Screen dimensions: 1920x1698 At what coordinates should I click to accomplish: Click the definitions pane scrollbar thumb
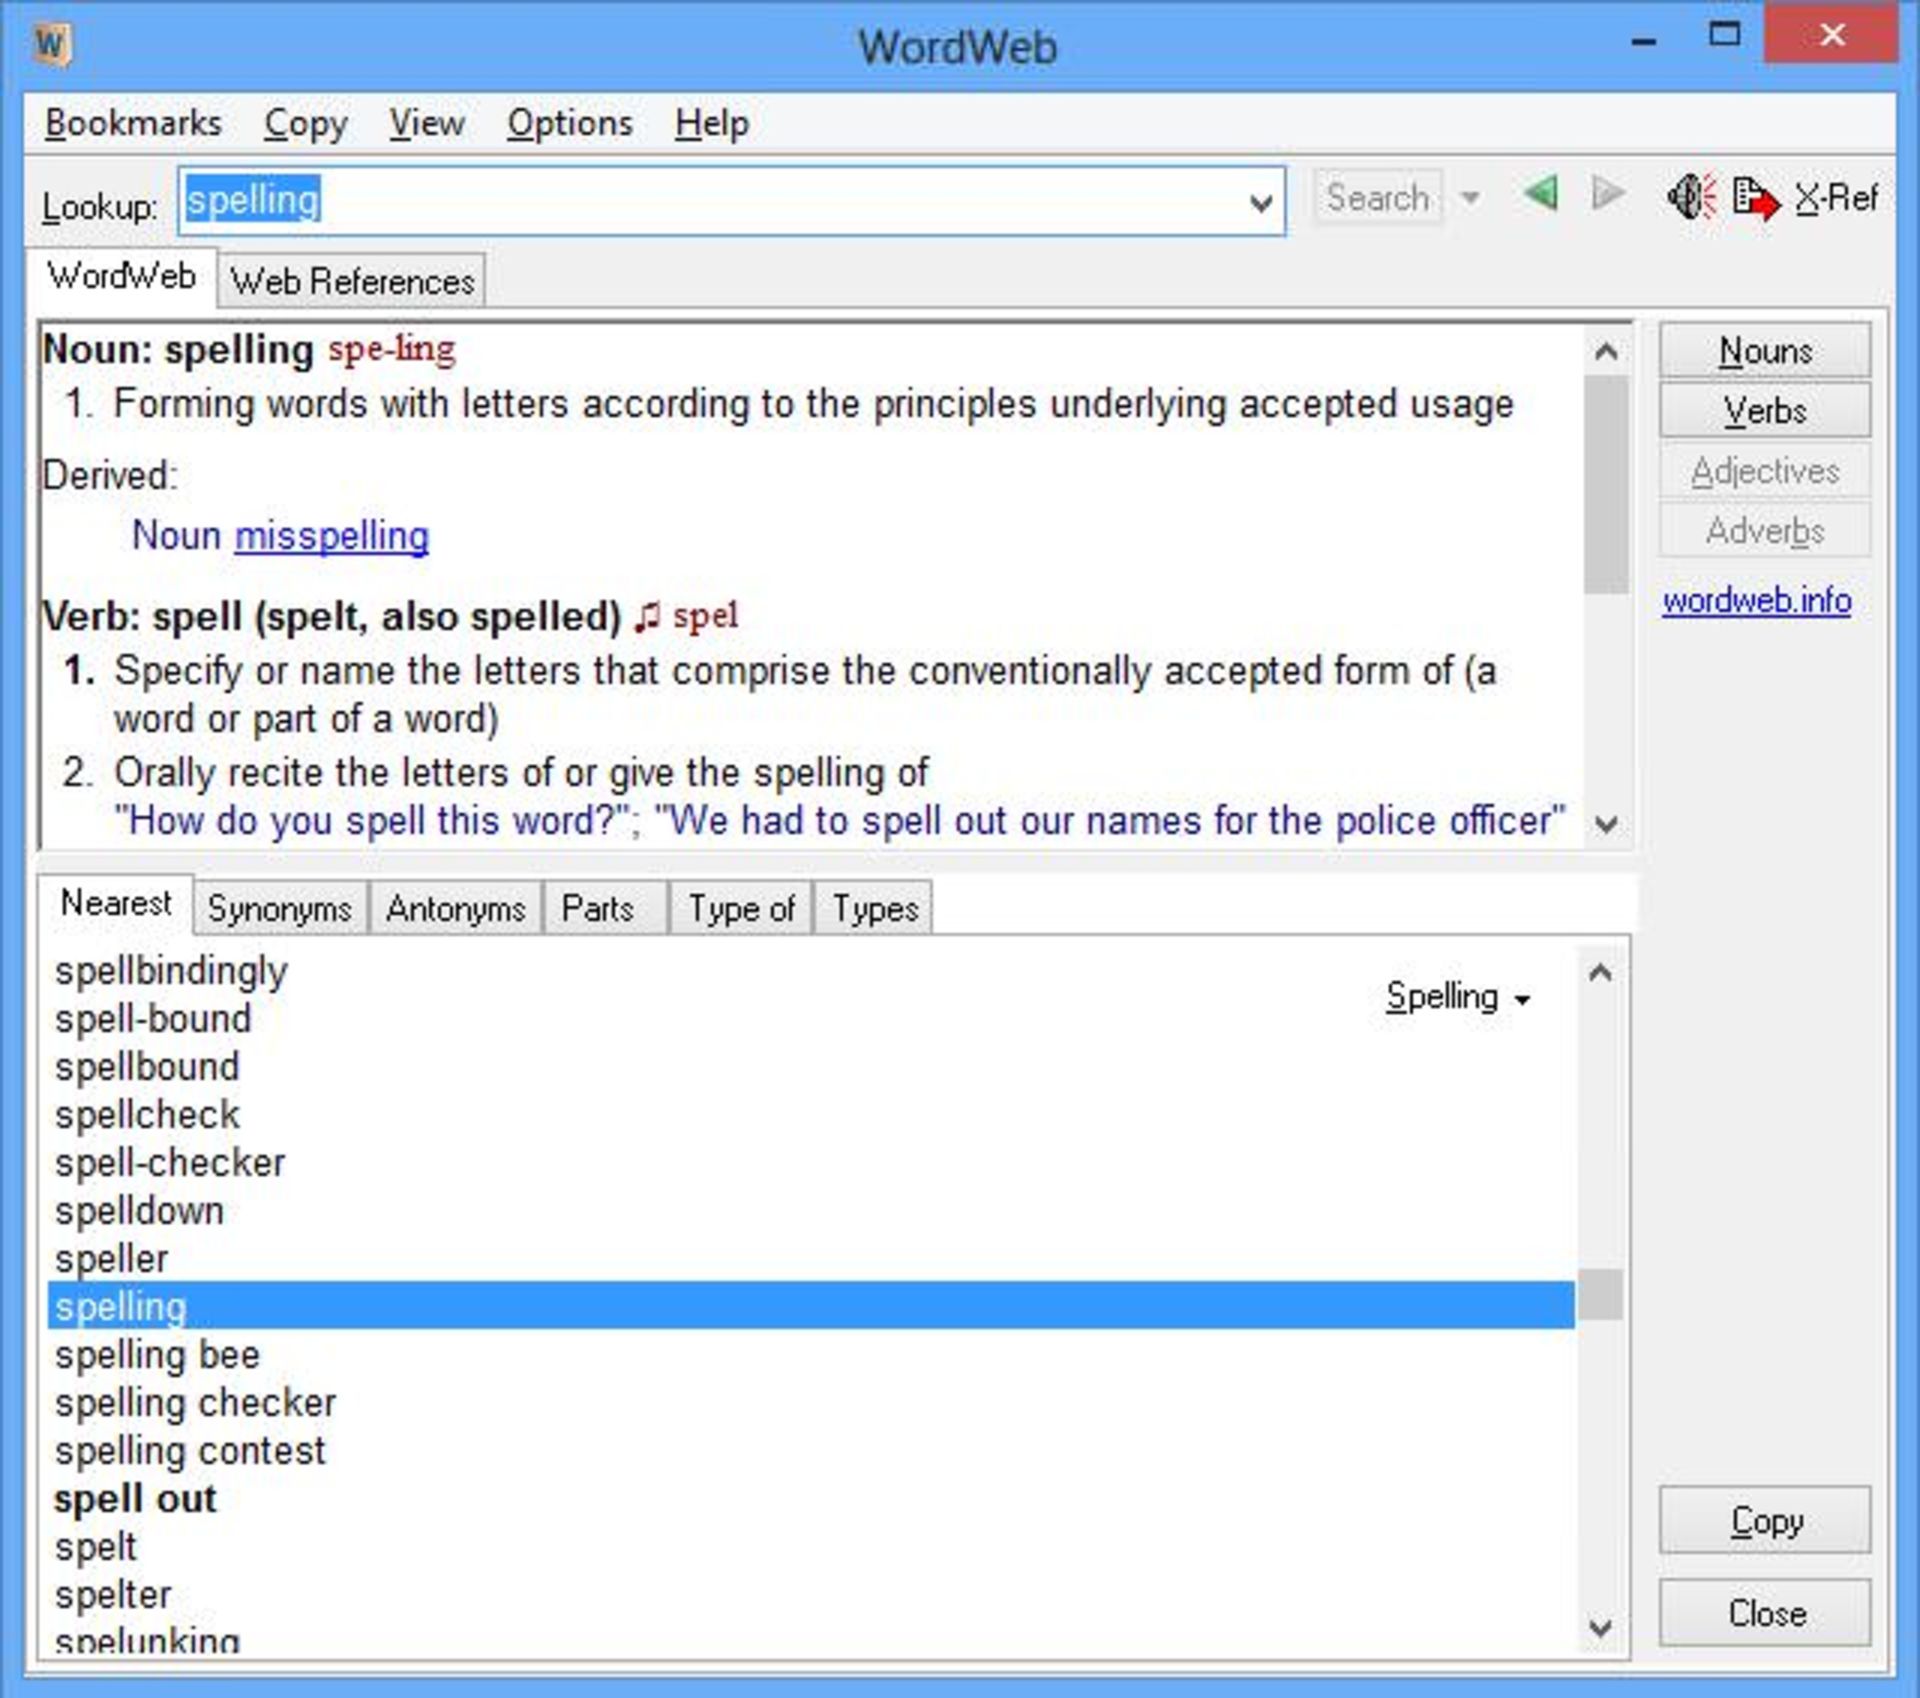[x=1606, y=484]
